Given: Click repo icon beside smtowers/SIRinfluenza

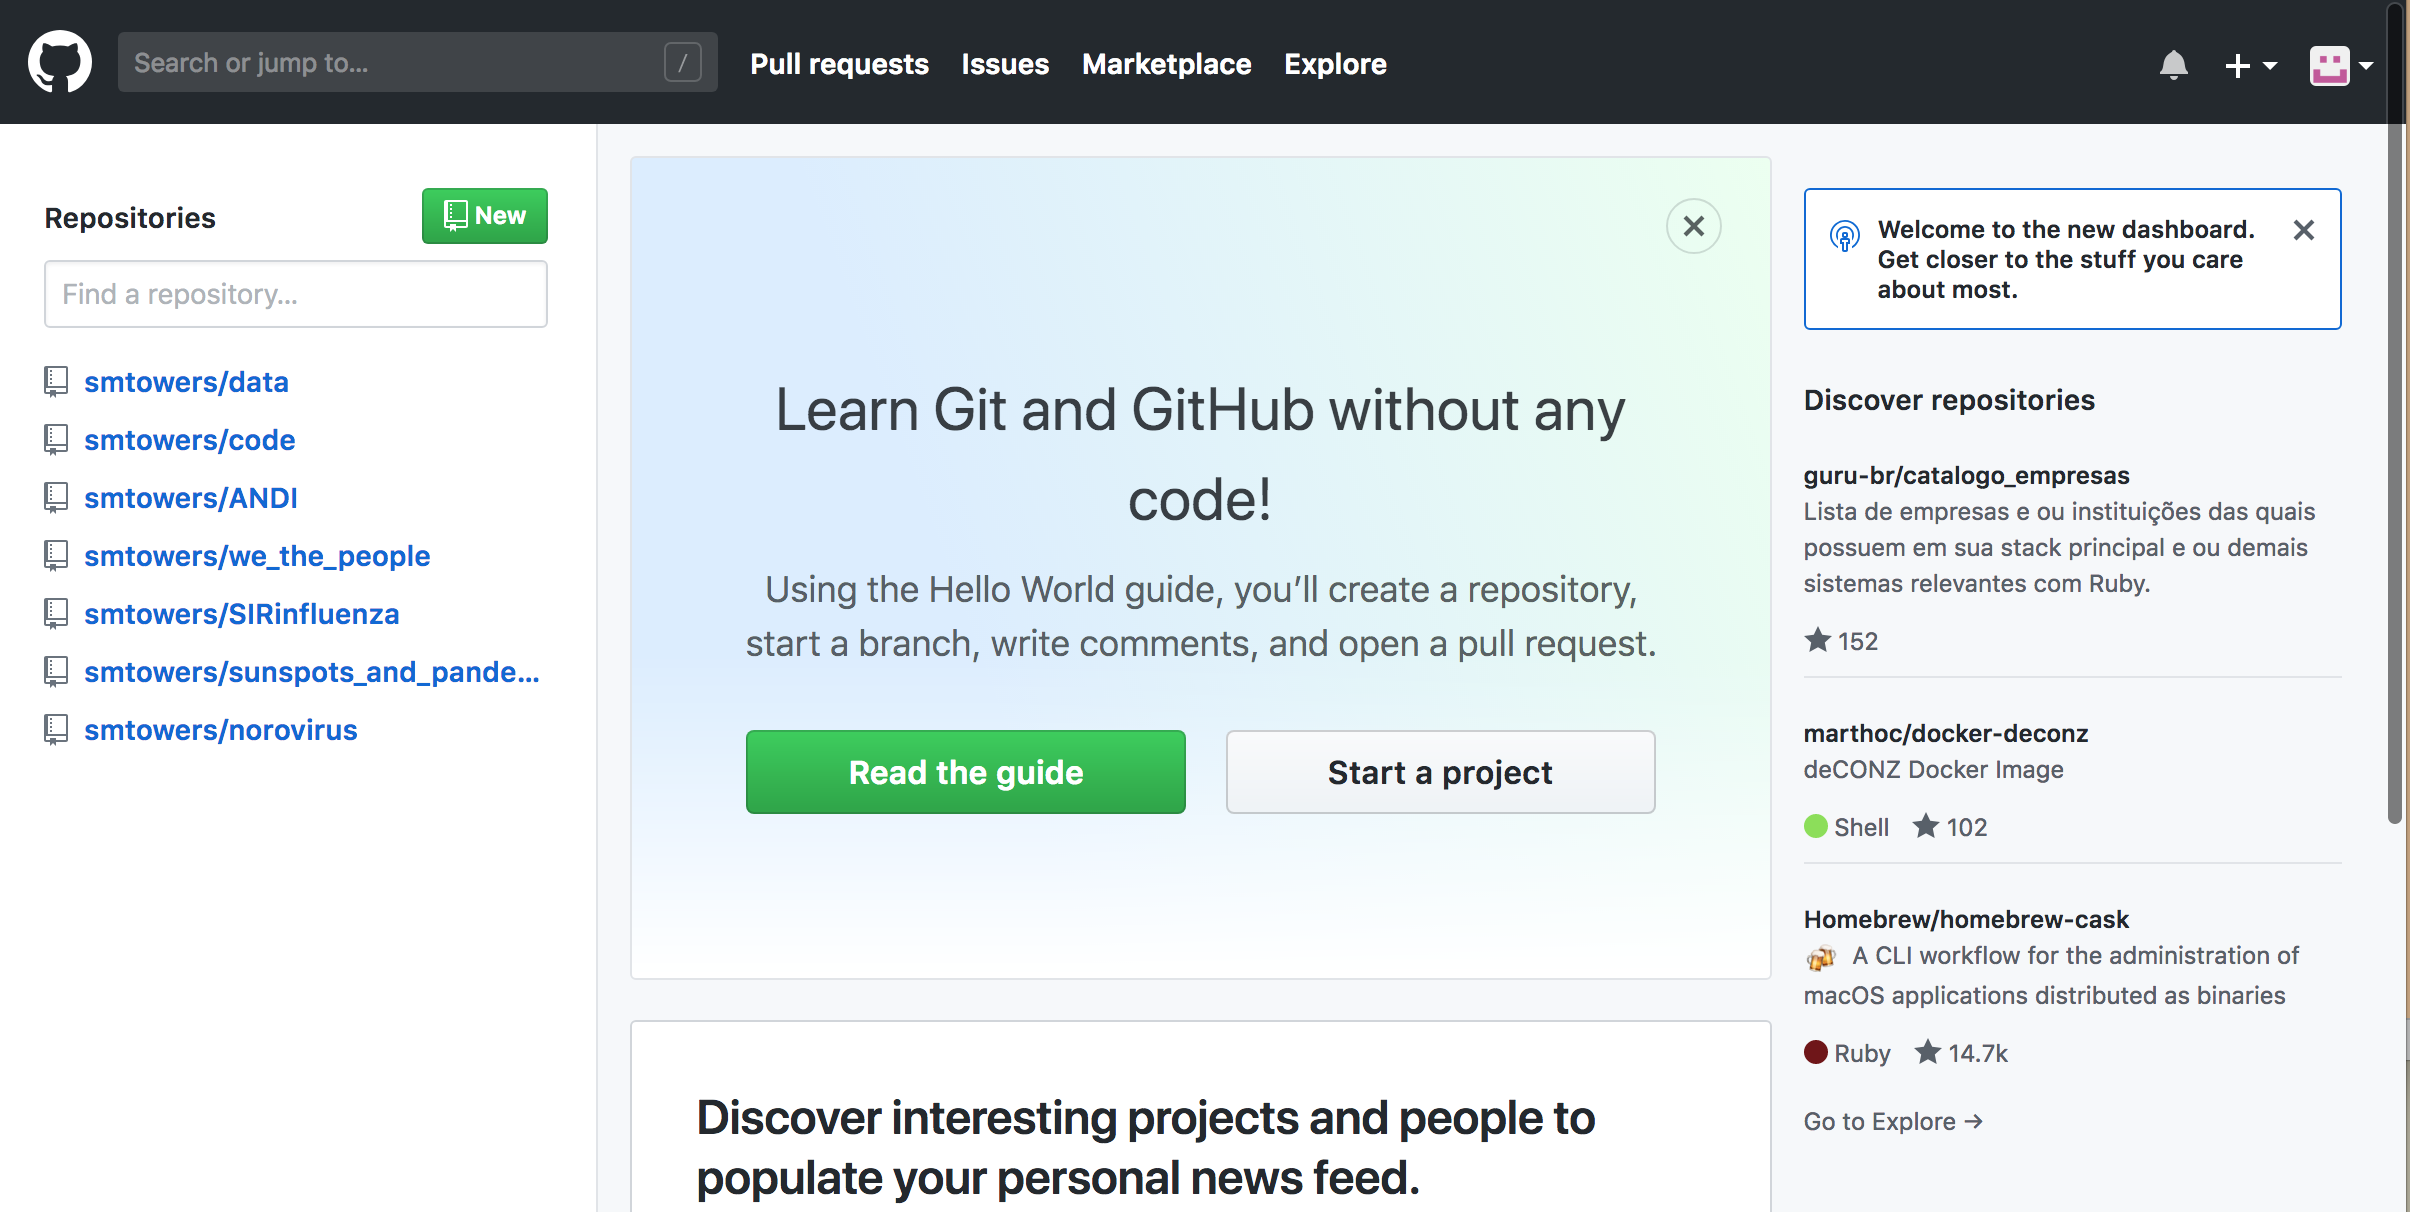Looking at the screenshot, I should [56, 614].
